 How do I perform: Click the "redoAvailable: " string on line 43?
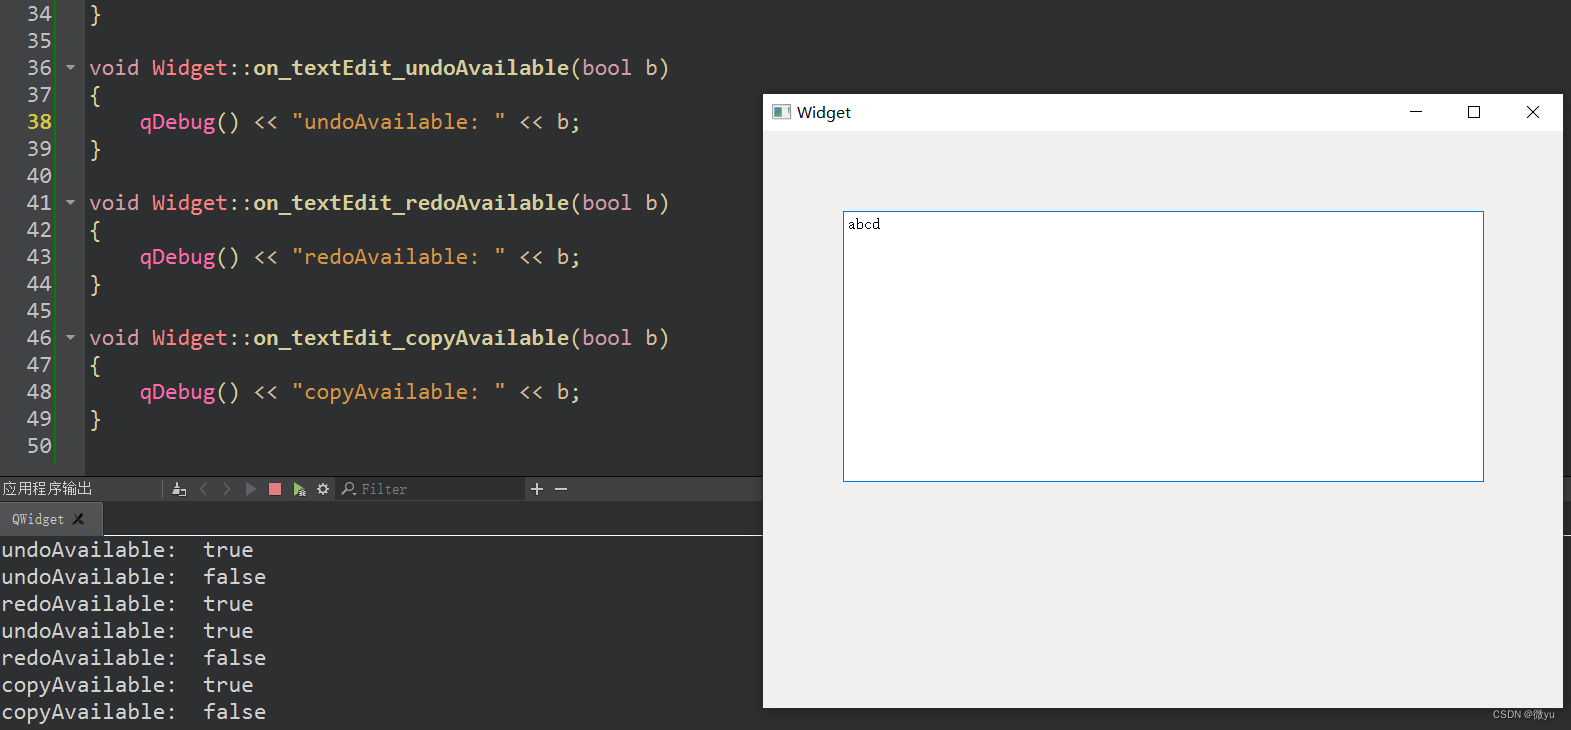(398, 257)
